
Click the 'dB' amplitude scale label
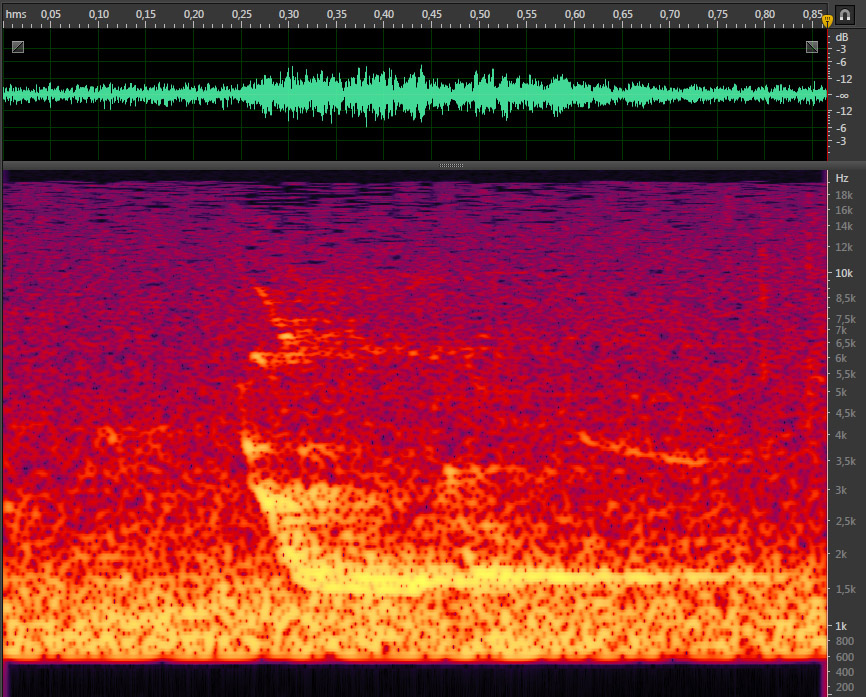pos(842,37)
